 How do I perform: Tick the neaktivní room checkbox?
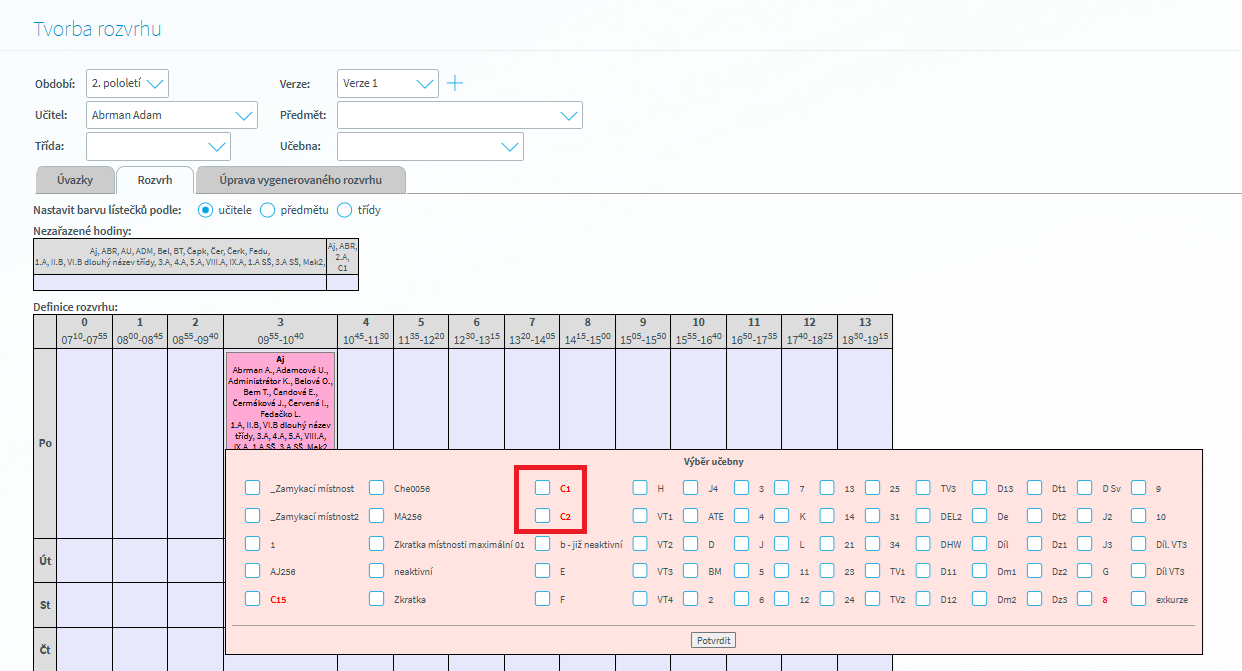pyautogui.click(x=376, y=571)
